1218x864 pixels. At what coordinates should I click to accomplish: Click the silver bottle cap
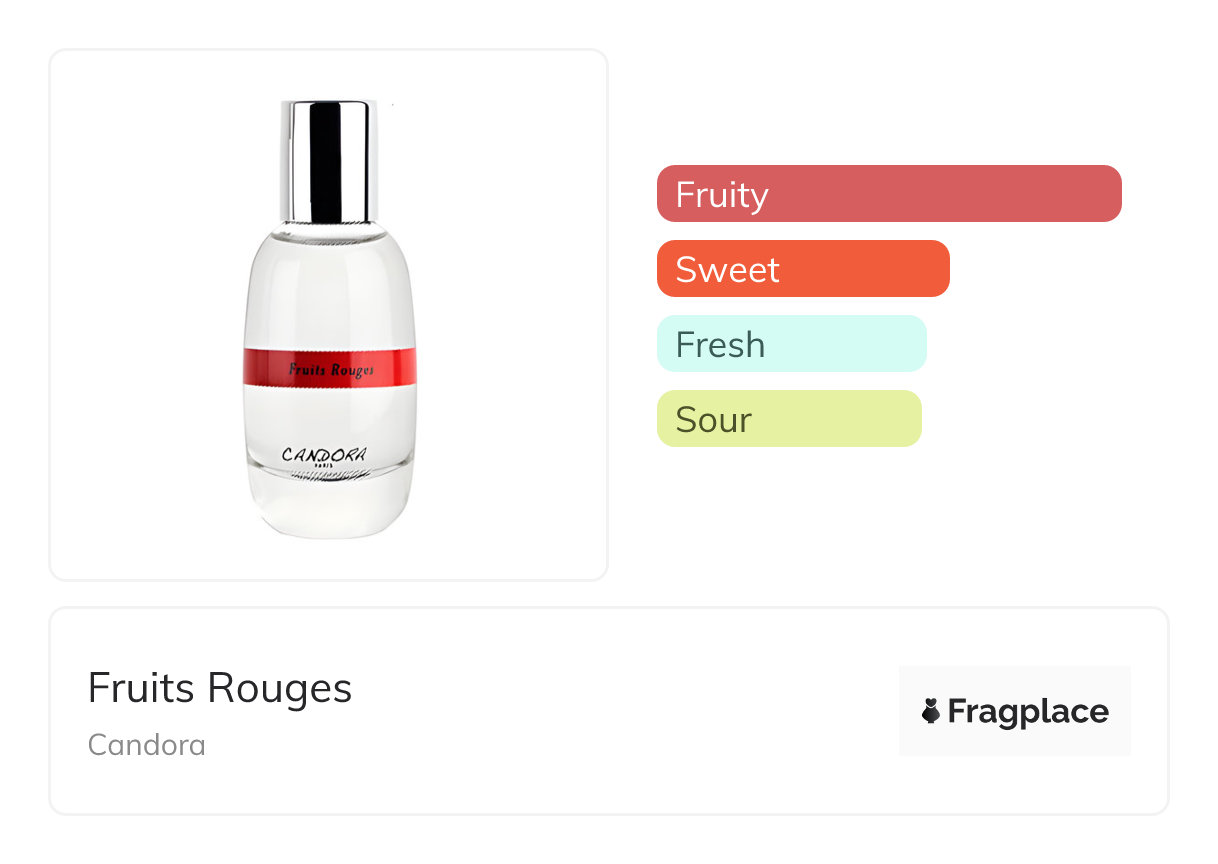[x=329, y=160]
